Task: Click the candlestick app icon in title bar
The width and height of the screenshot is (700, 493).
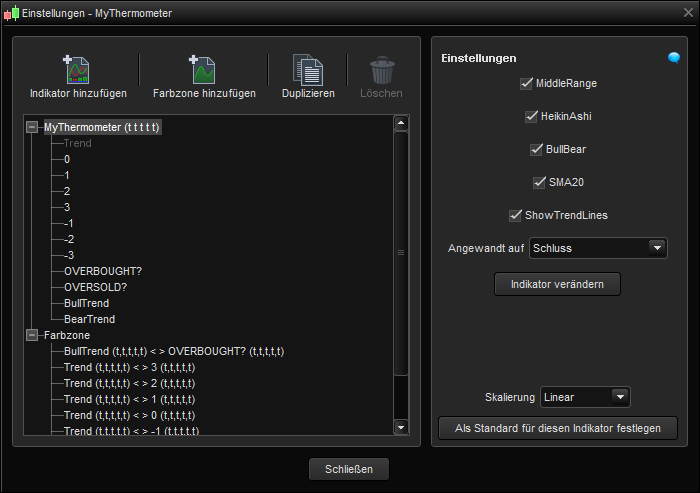Action: 12,13
